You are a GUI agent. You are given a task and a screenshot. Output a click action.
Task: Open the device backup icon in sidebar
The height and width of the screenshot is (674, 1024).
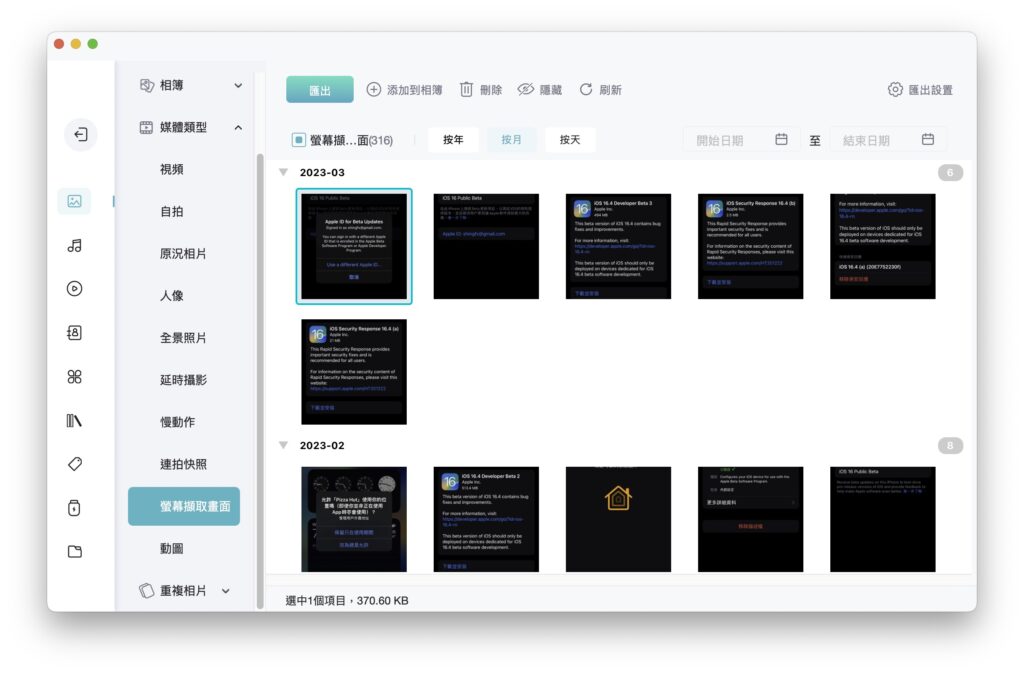coord(74,508)
